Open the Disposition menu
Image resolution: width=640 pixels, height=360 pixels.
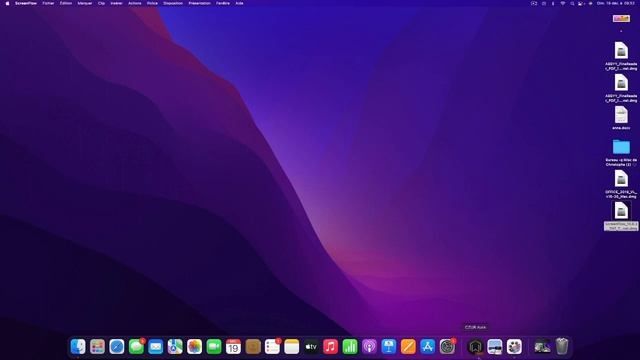[x=173, y=3]
